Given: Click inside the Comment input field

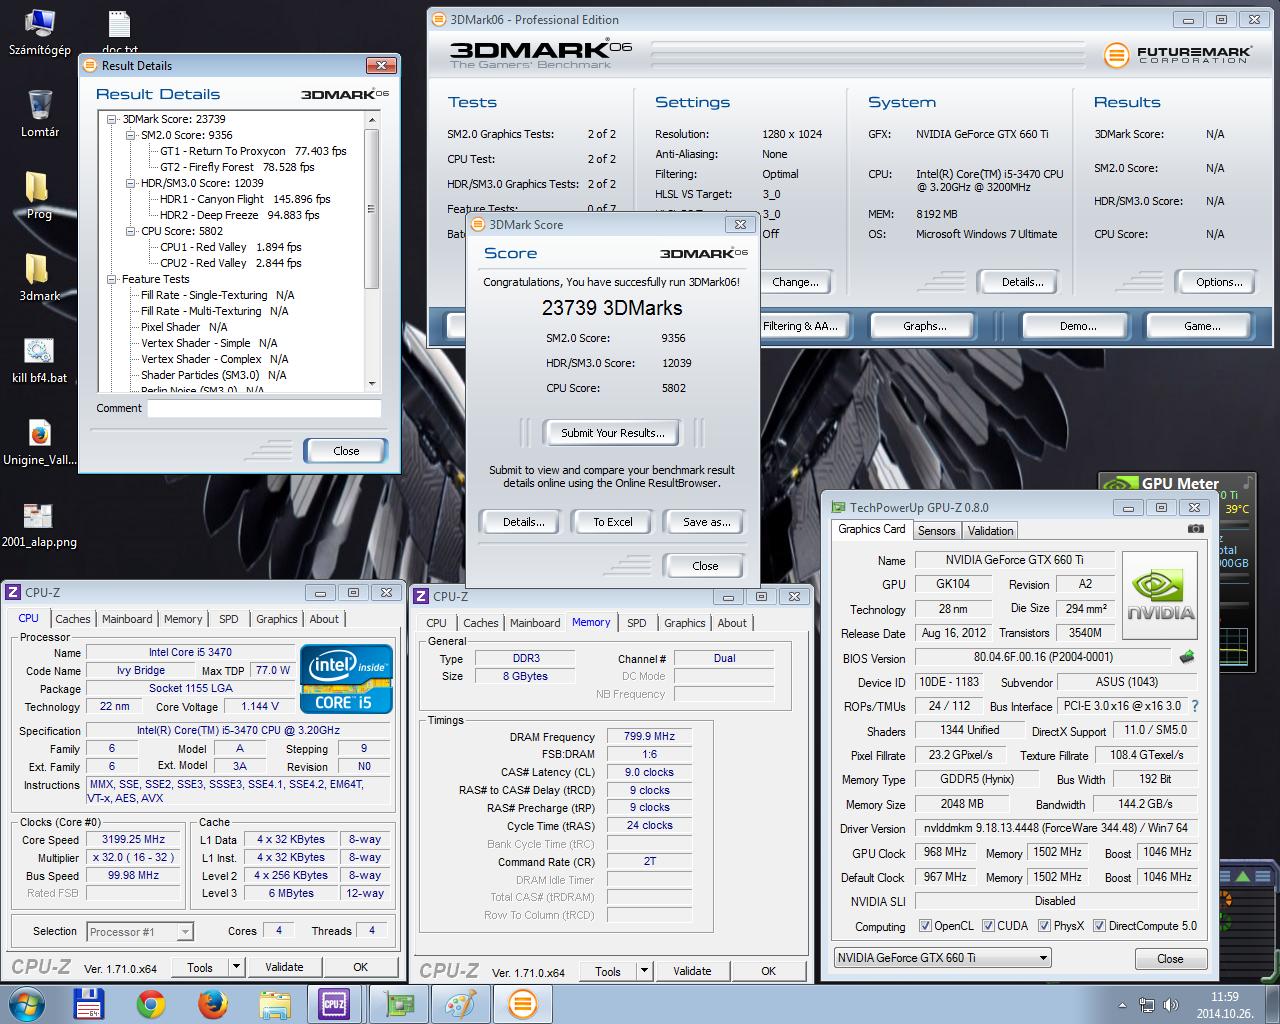Looking at the screenshot, I should point(265,408).
